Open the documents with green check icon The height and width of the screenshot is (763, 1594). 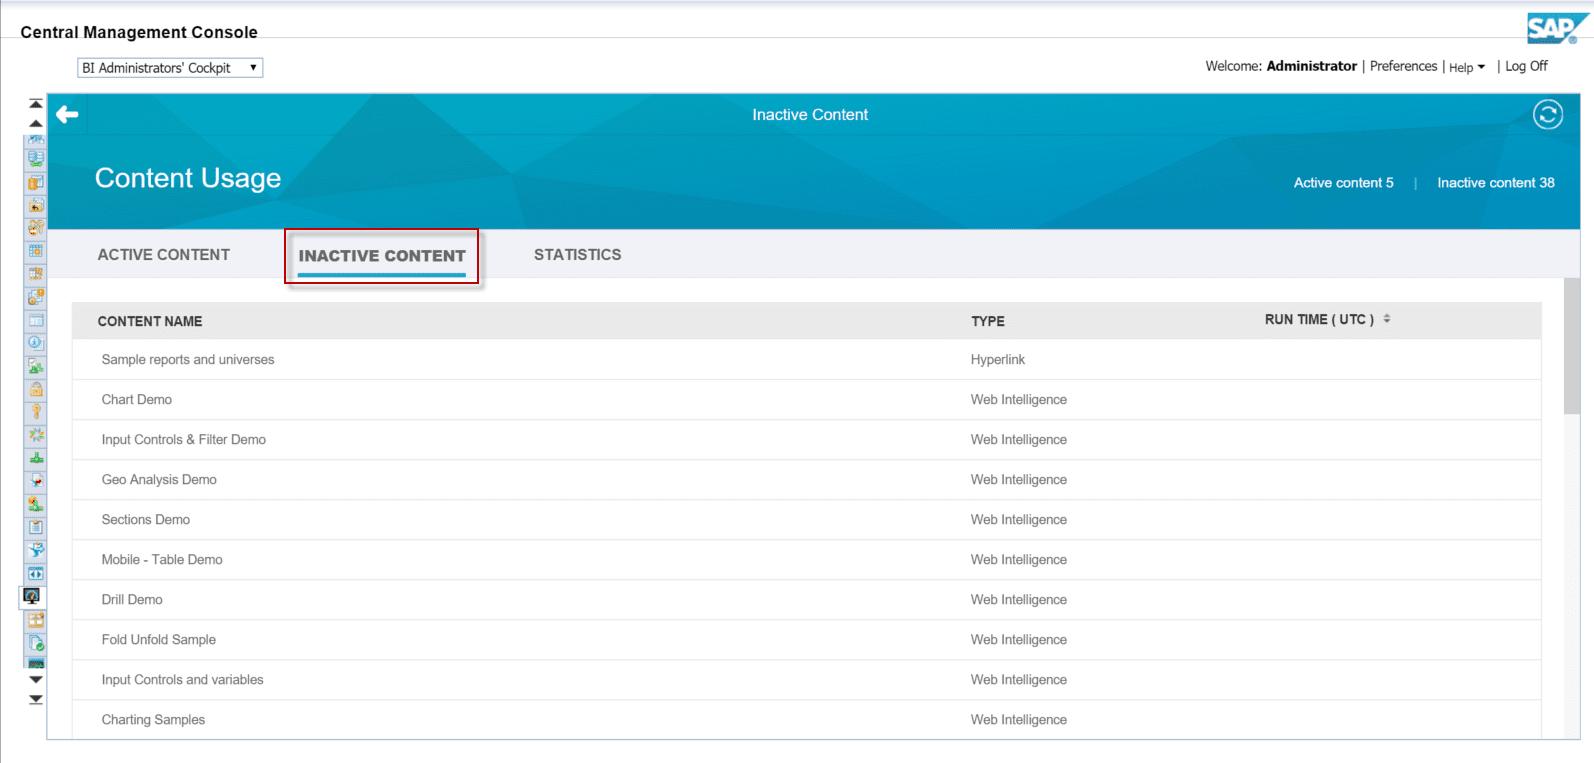coord(36,643)
